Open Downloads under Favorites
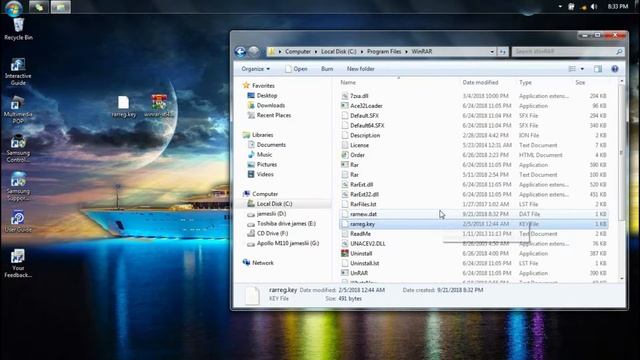This screenshot has height=360, width=640. point(266,105)
